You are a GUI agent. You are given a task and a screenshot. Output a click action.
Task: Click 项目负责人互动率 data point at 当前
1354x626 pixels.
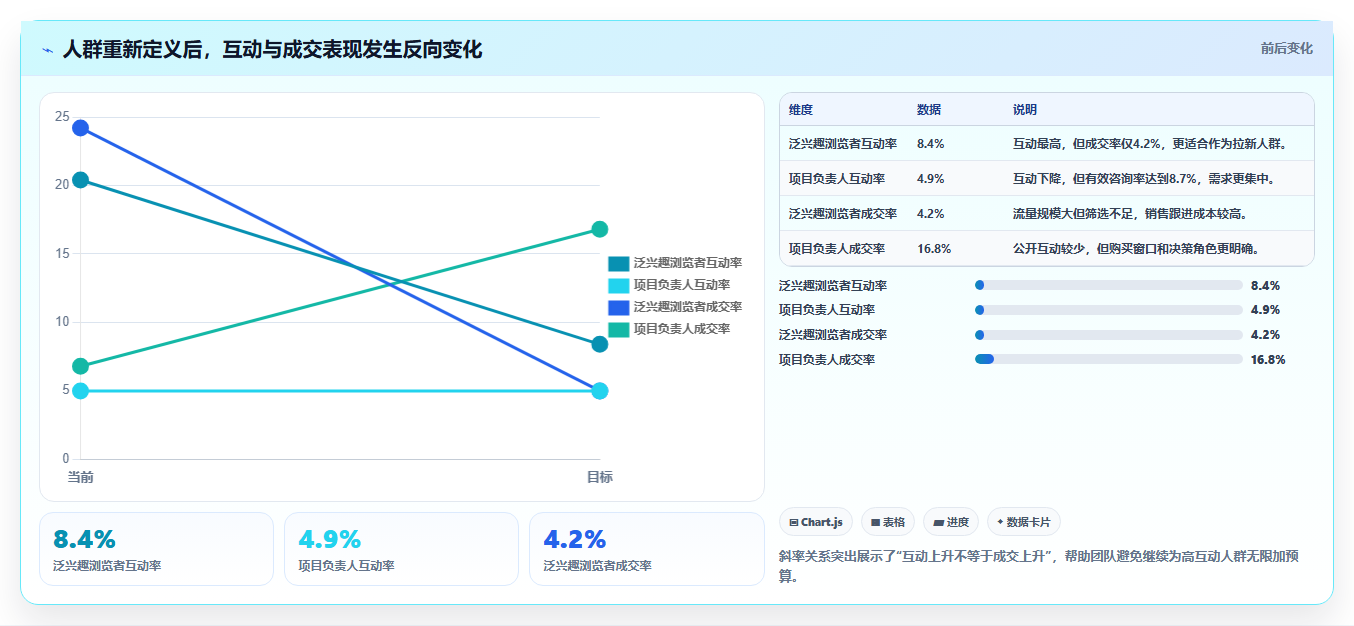pyautogui.click(x=80, y=391)
